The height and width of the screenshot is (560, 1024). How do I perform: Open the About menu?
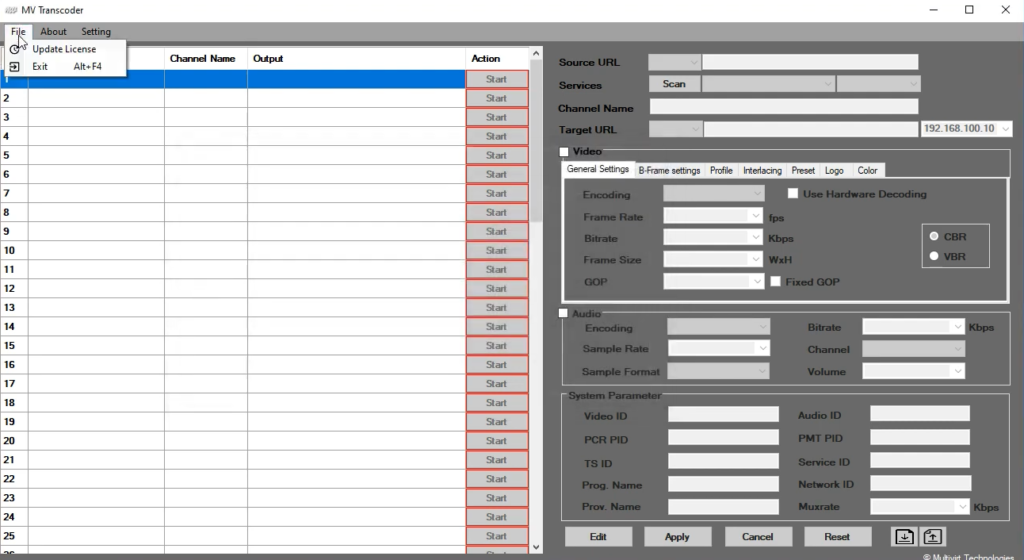53,32
